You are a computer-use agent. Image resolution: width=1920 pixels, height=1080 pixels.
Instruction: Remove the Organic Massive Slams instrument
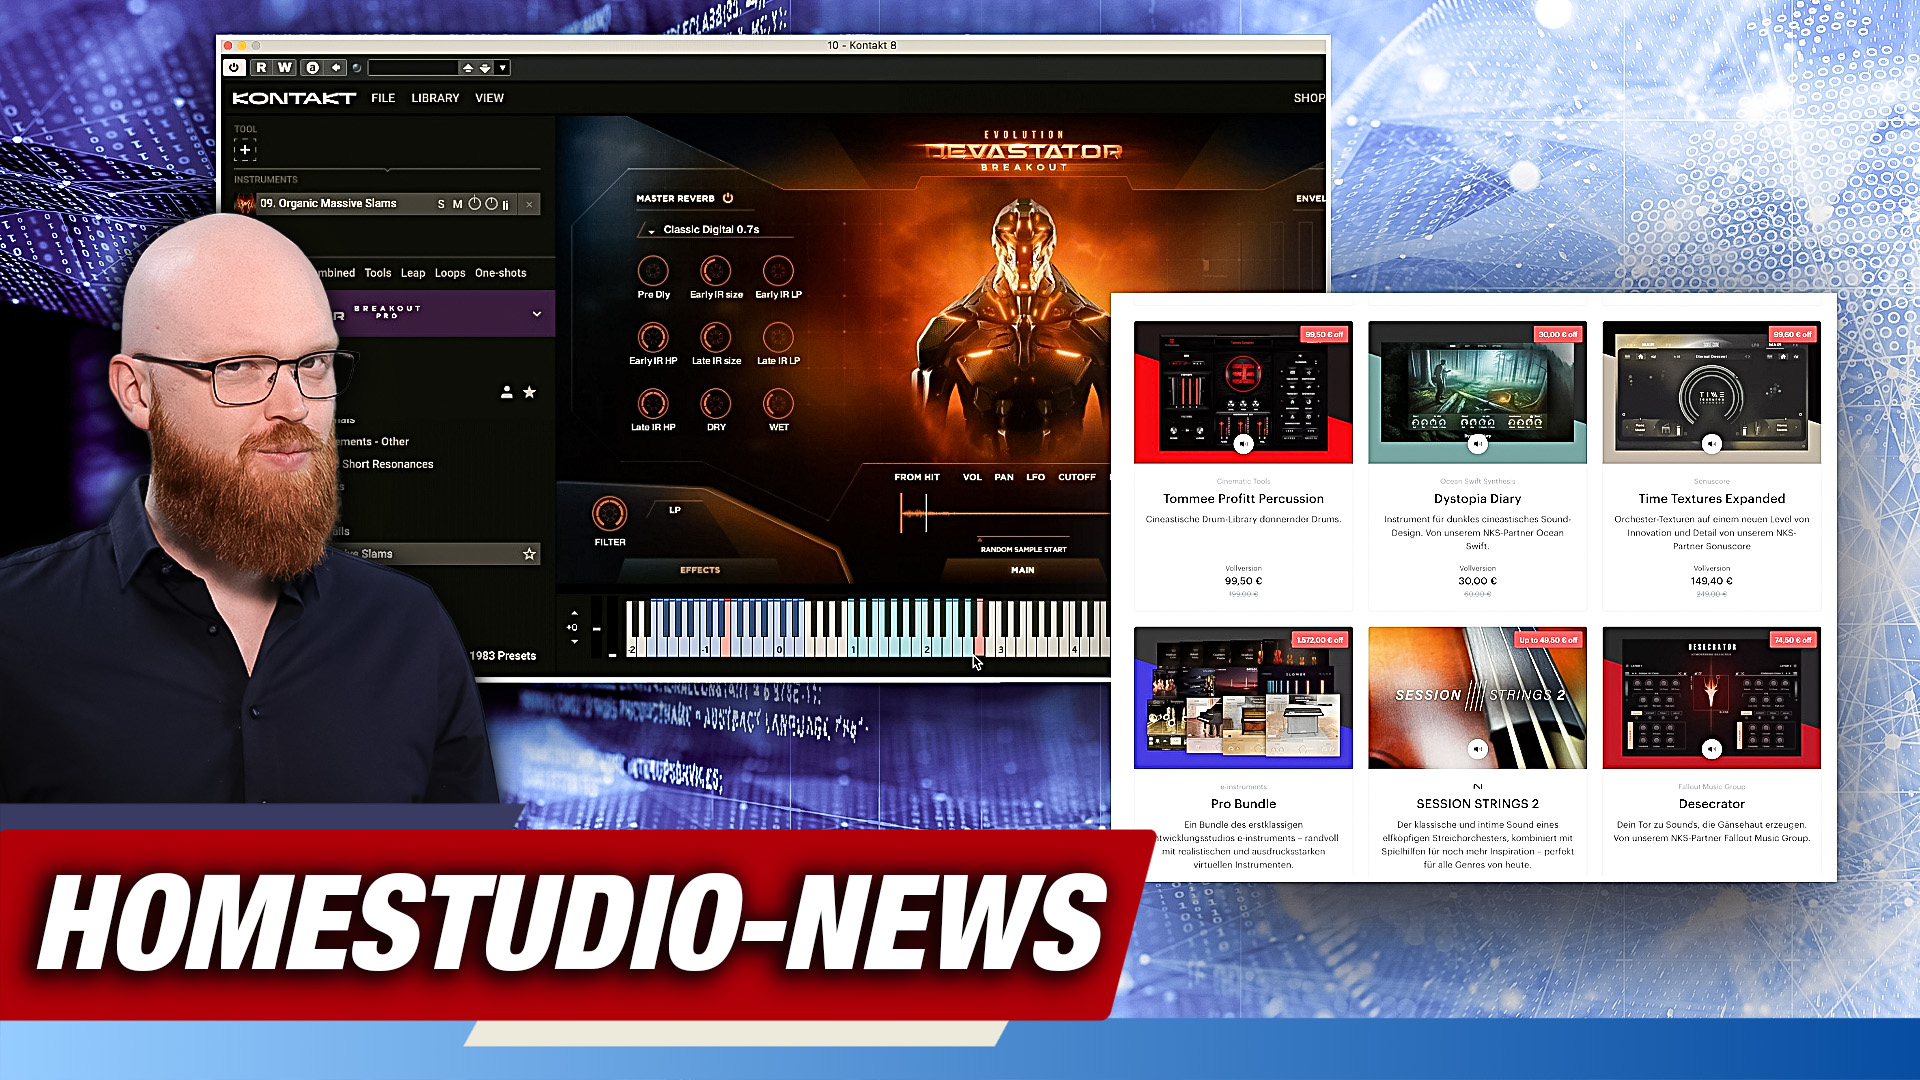pos(529,204)
